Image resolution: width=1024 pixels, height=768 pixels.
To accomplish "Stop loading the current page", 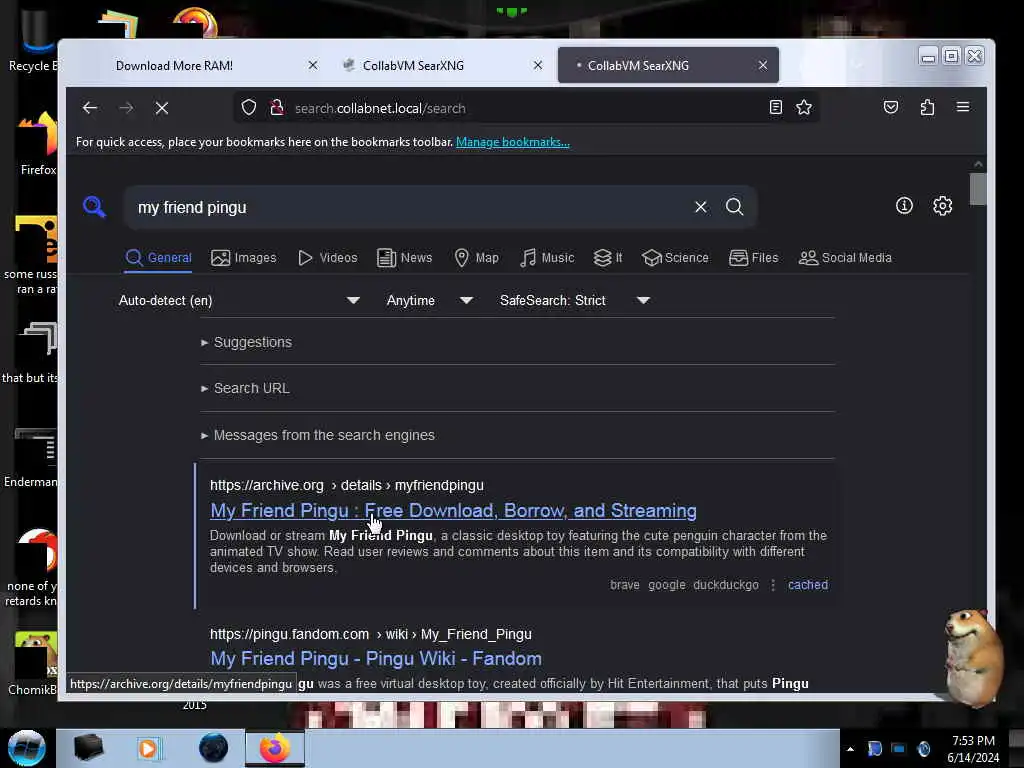I will click(162, 108).
